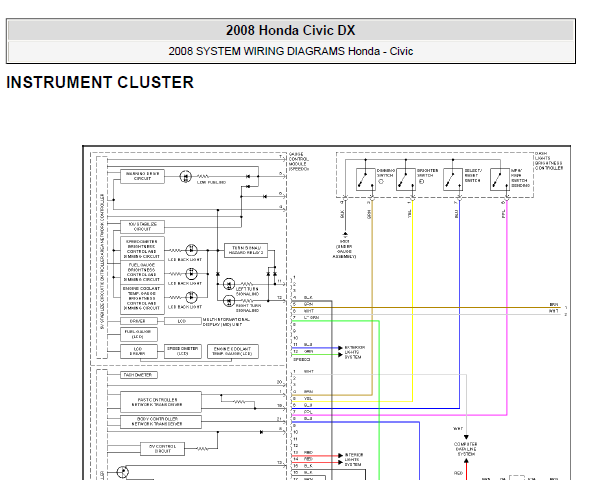This screenshot has width=603, height=480.
Task: Click the engine coolant LED back light symbol
Action: click(192, 297)
